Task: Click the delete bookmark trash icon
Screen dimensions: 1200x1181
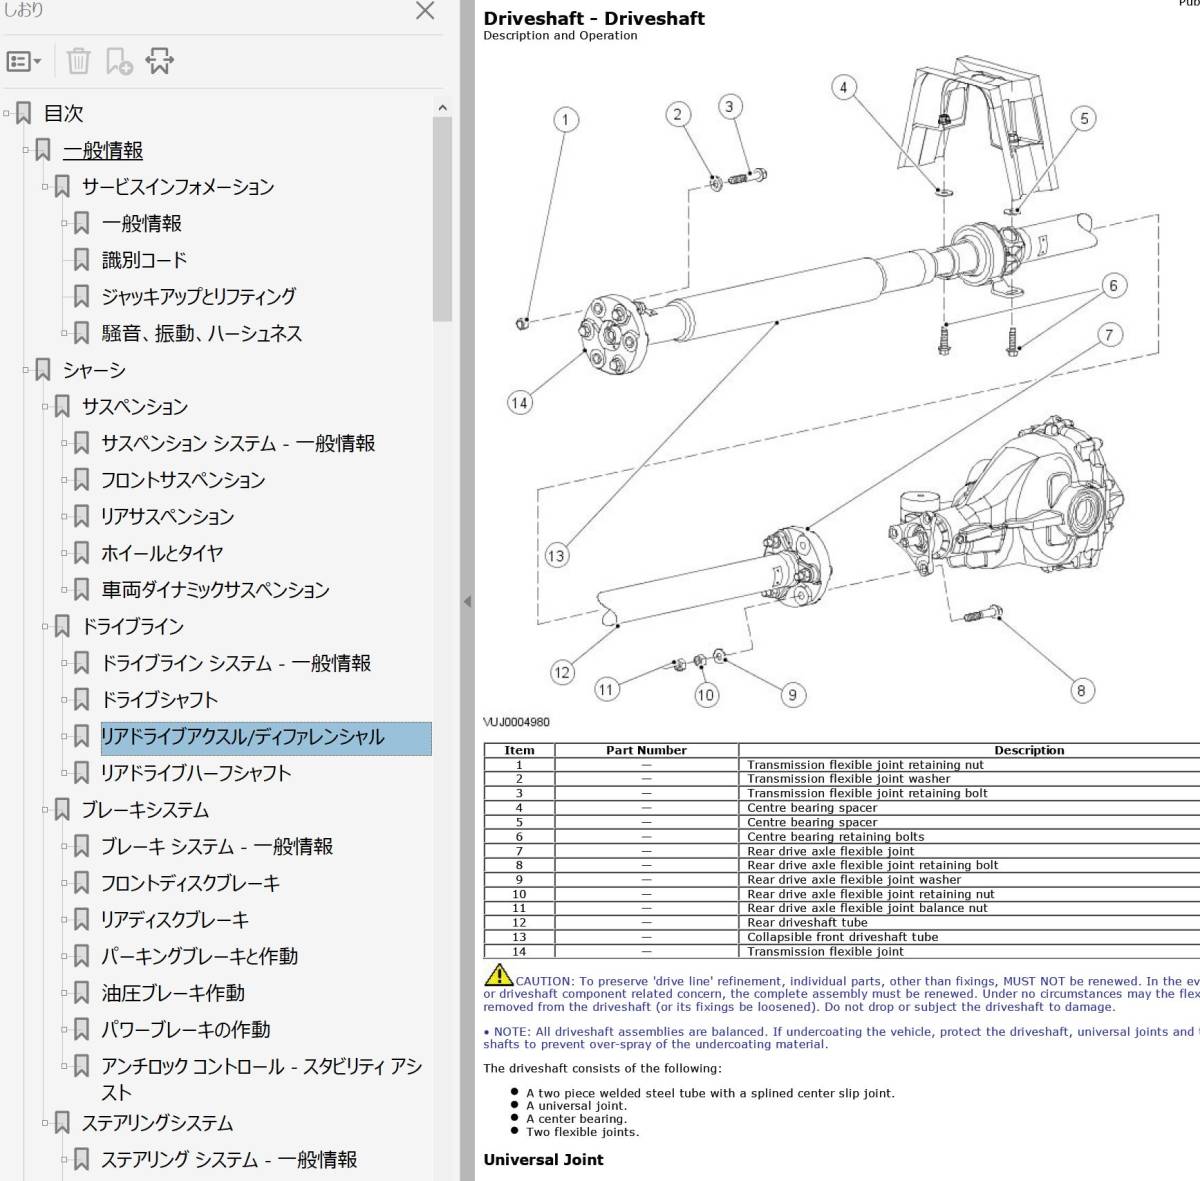Action: coord(78,62)
